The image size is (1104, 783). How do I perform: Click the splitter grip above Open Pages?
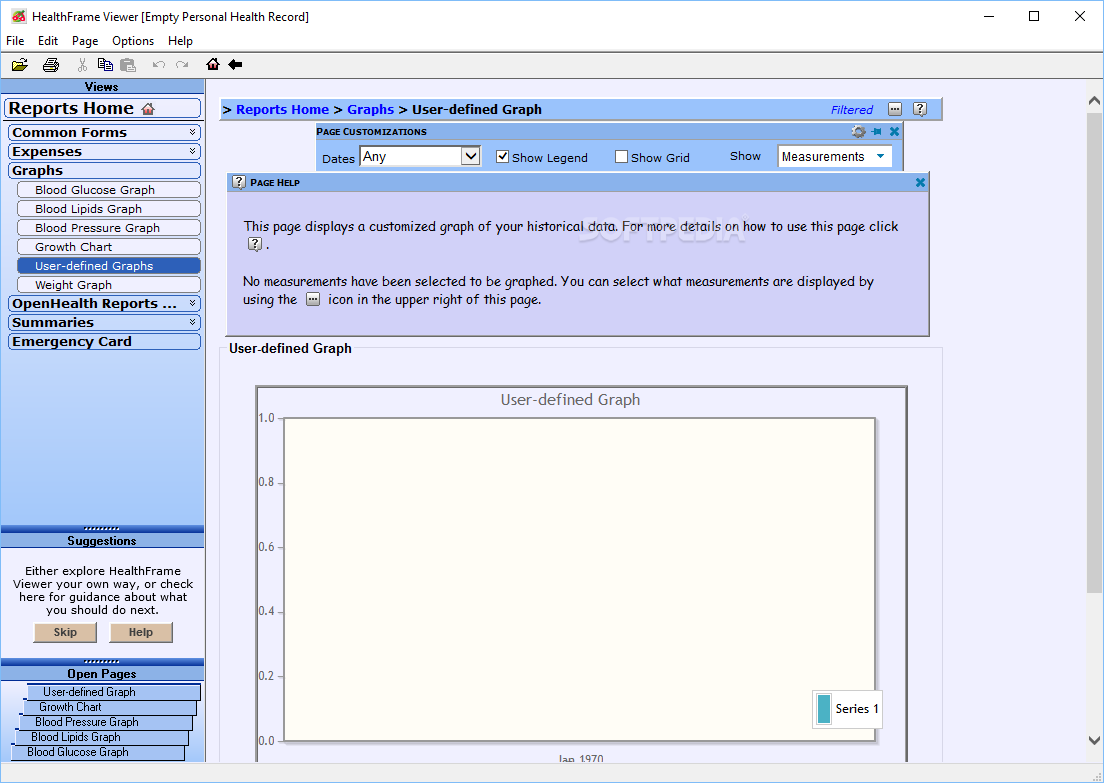coord(102,662)
